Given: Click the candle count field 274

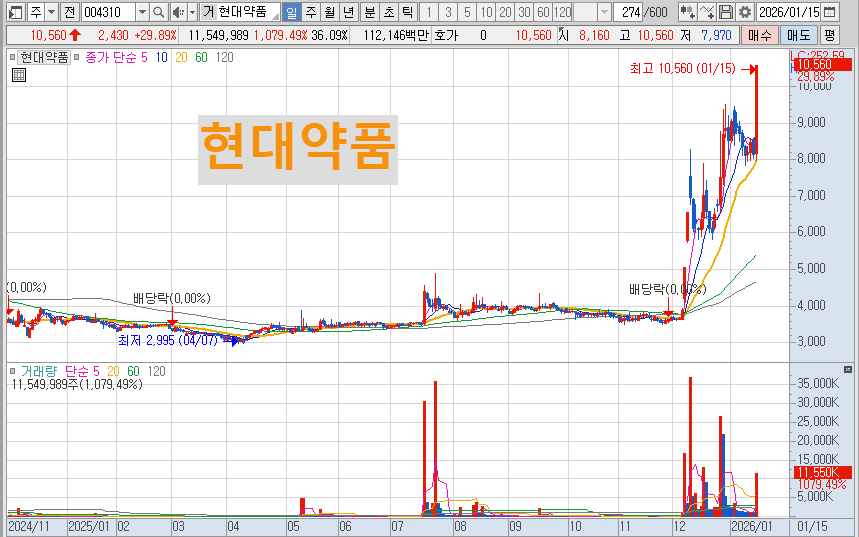Looking at the screenshot, I should click(x=629, y=12).
